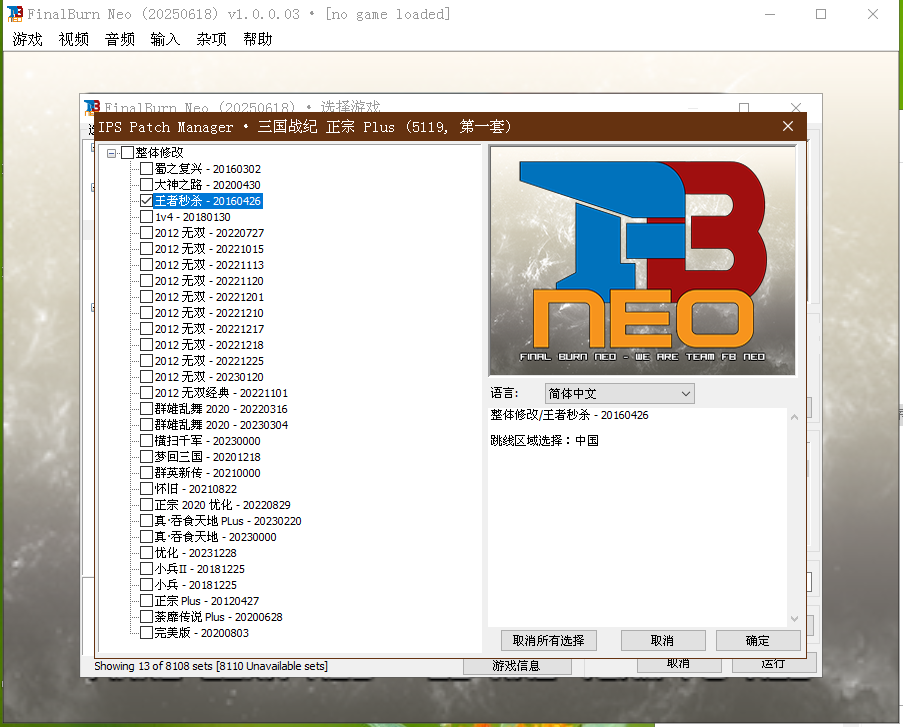This screenshot has width=903, height=727.
Task: Select the 真·吞食天地 PLus - 20230220 row
Action: 227,521
